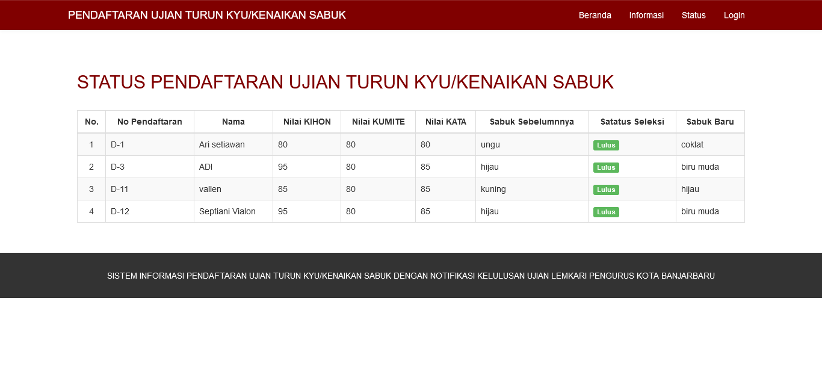Open the Informasi navigation link
The width and height of the screenshot is (822, 388).
(x=646, y=15)
